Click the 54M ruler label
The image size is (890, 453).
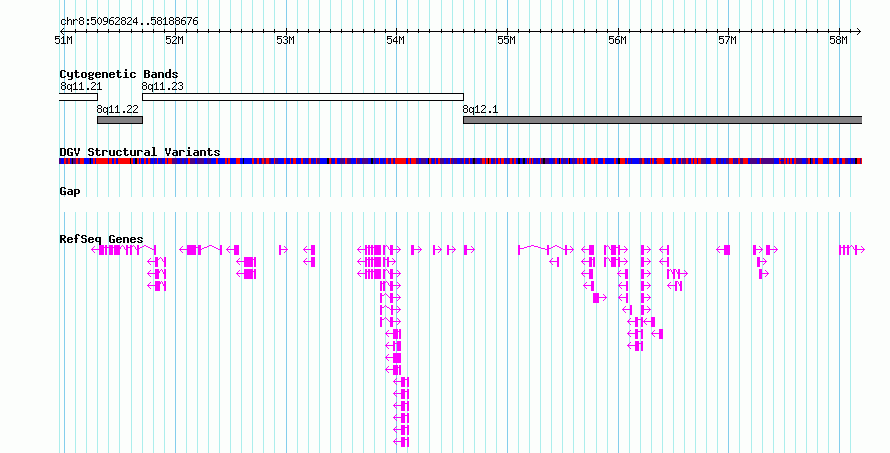(x=396, y=41)
